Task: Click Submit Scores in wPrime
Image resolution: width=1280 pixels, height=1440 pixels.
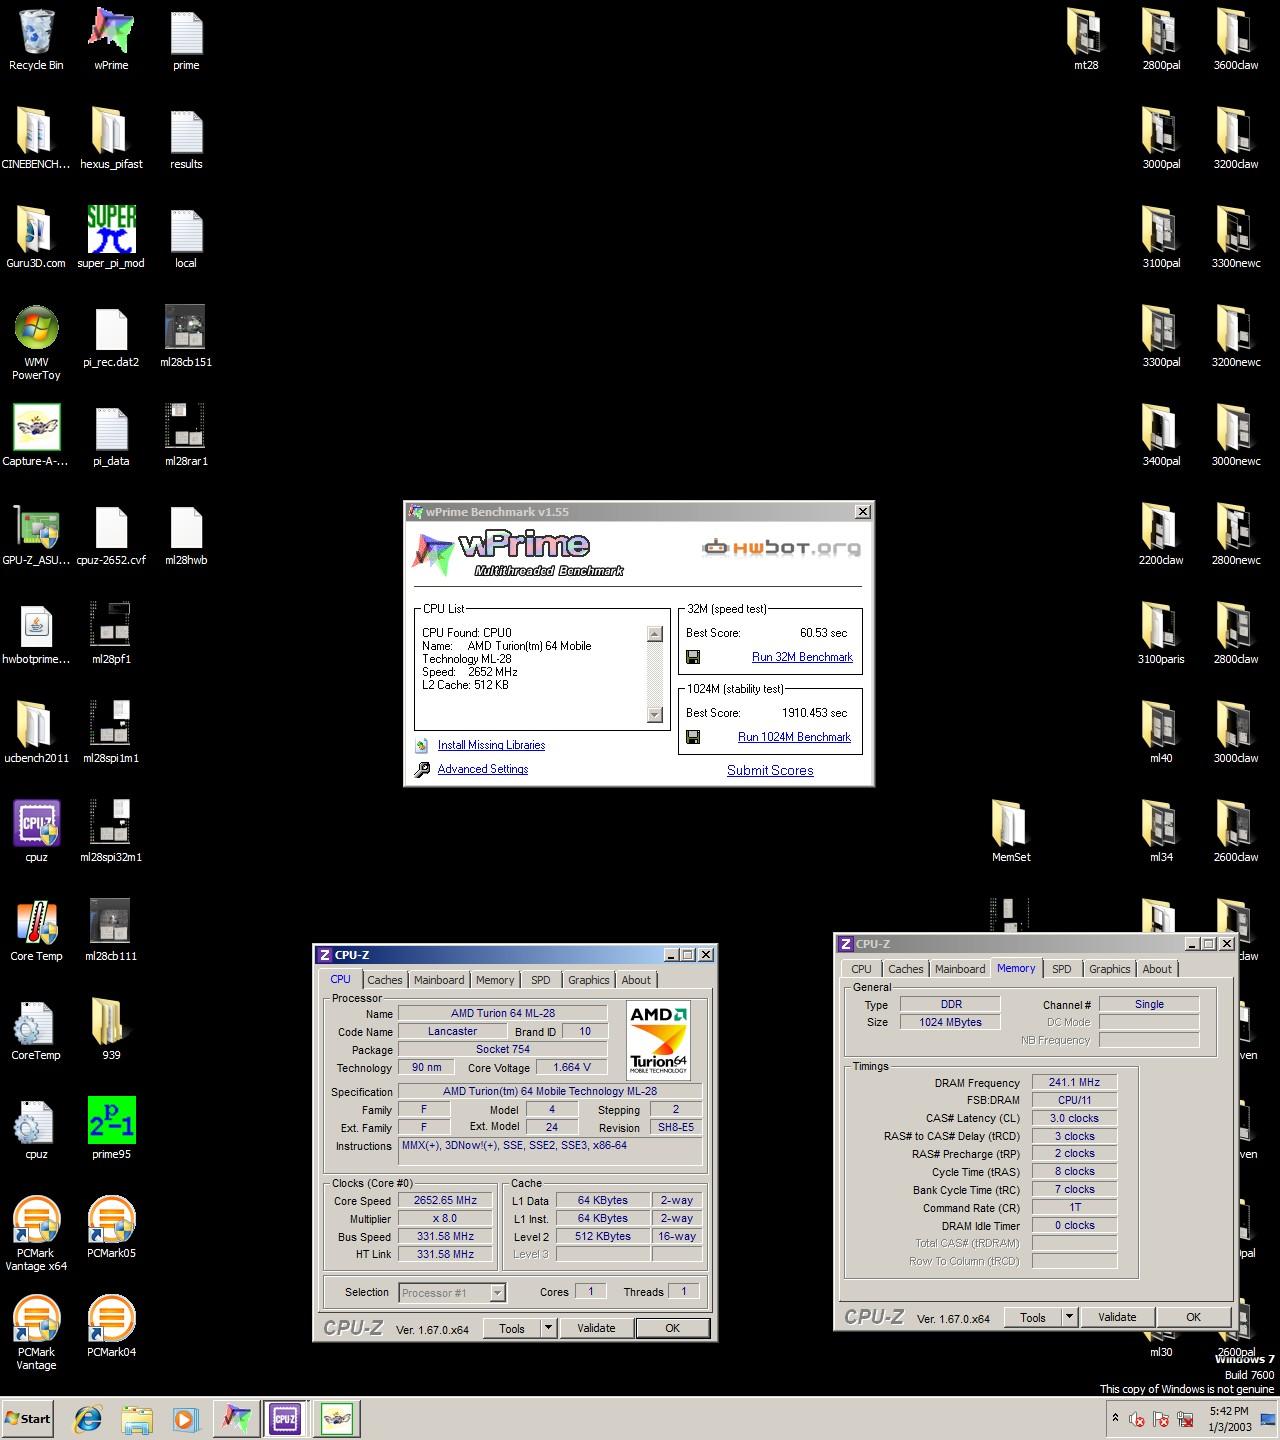Action: click(x=770, y=770)
